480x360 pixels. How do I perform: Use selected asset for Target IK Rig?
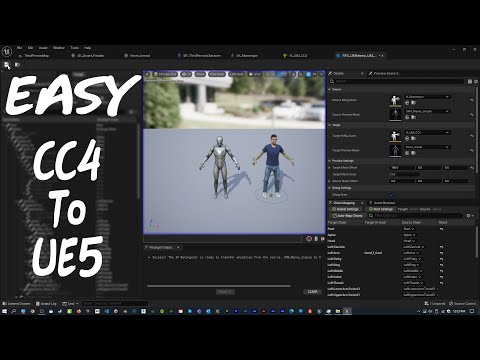tap(407, 139)
